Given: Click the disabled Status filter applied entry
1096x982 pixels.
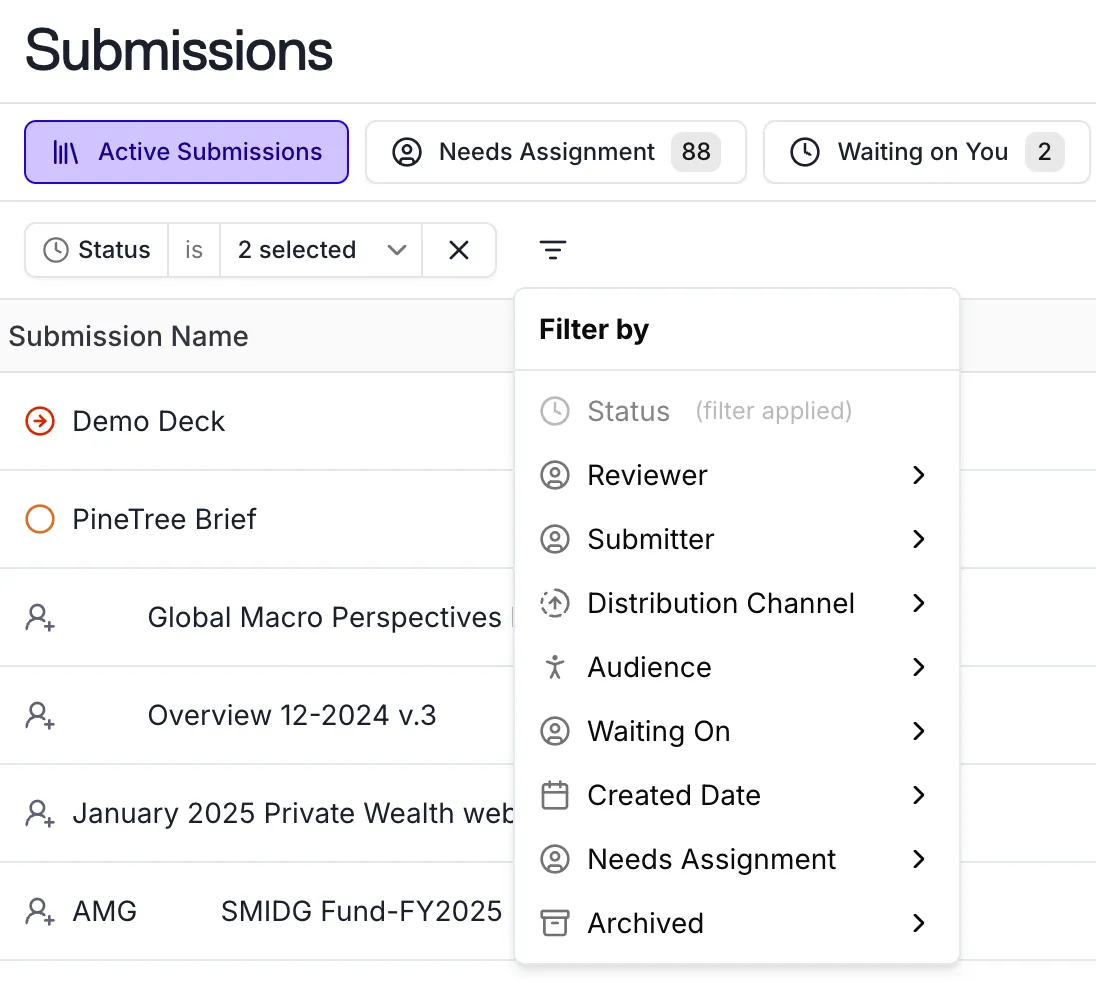Looking at the screenshot, I should (x=737, y=411).
